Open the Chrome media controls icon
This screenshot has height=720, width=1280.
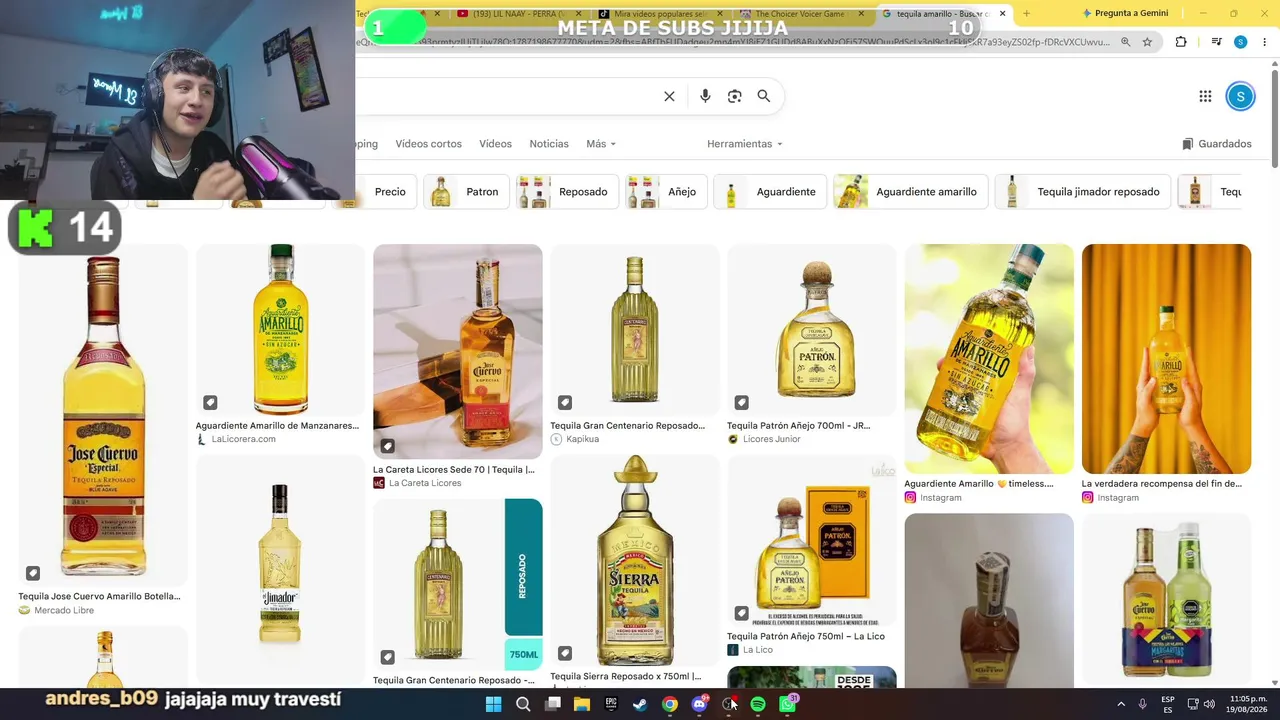pos(1216,42)
